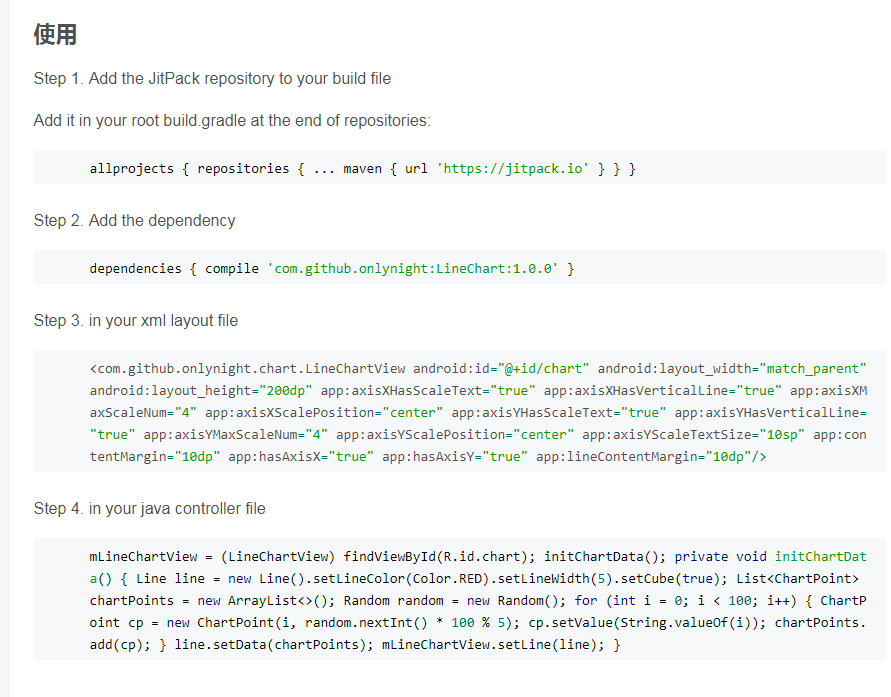Click 'Step 4. in your java controller file'
Image resolution: width=891 pixels, height=697 pixels.
pos(149,508)
